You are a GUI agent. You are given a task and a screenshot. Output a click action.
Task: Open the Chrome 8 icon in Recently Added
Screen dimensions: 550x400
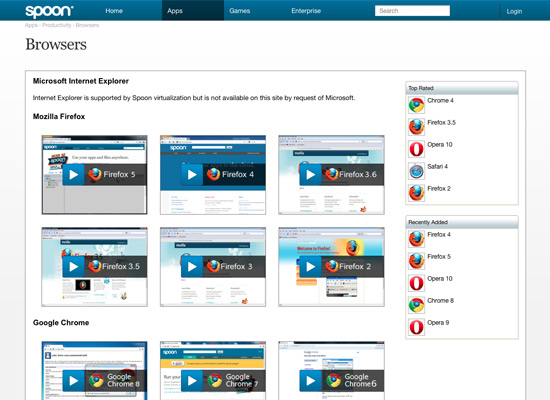pos(416,305)
